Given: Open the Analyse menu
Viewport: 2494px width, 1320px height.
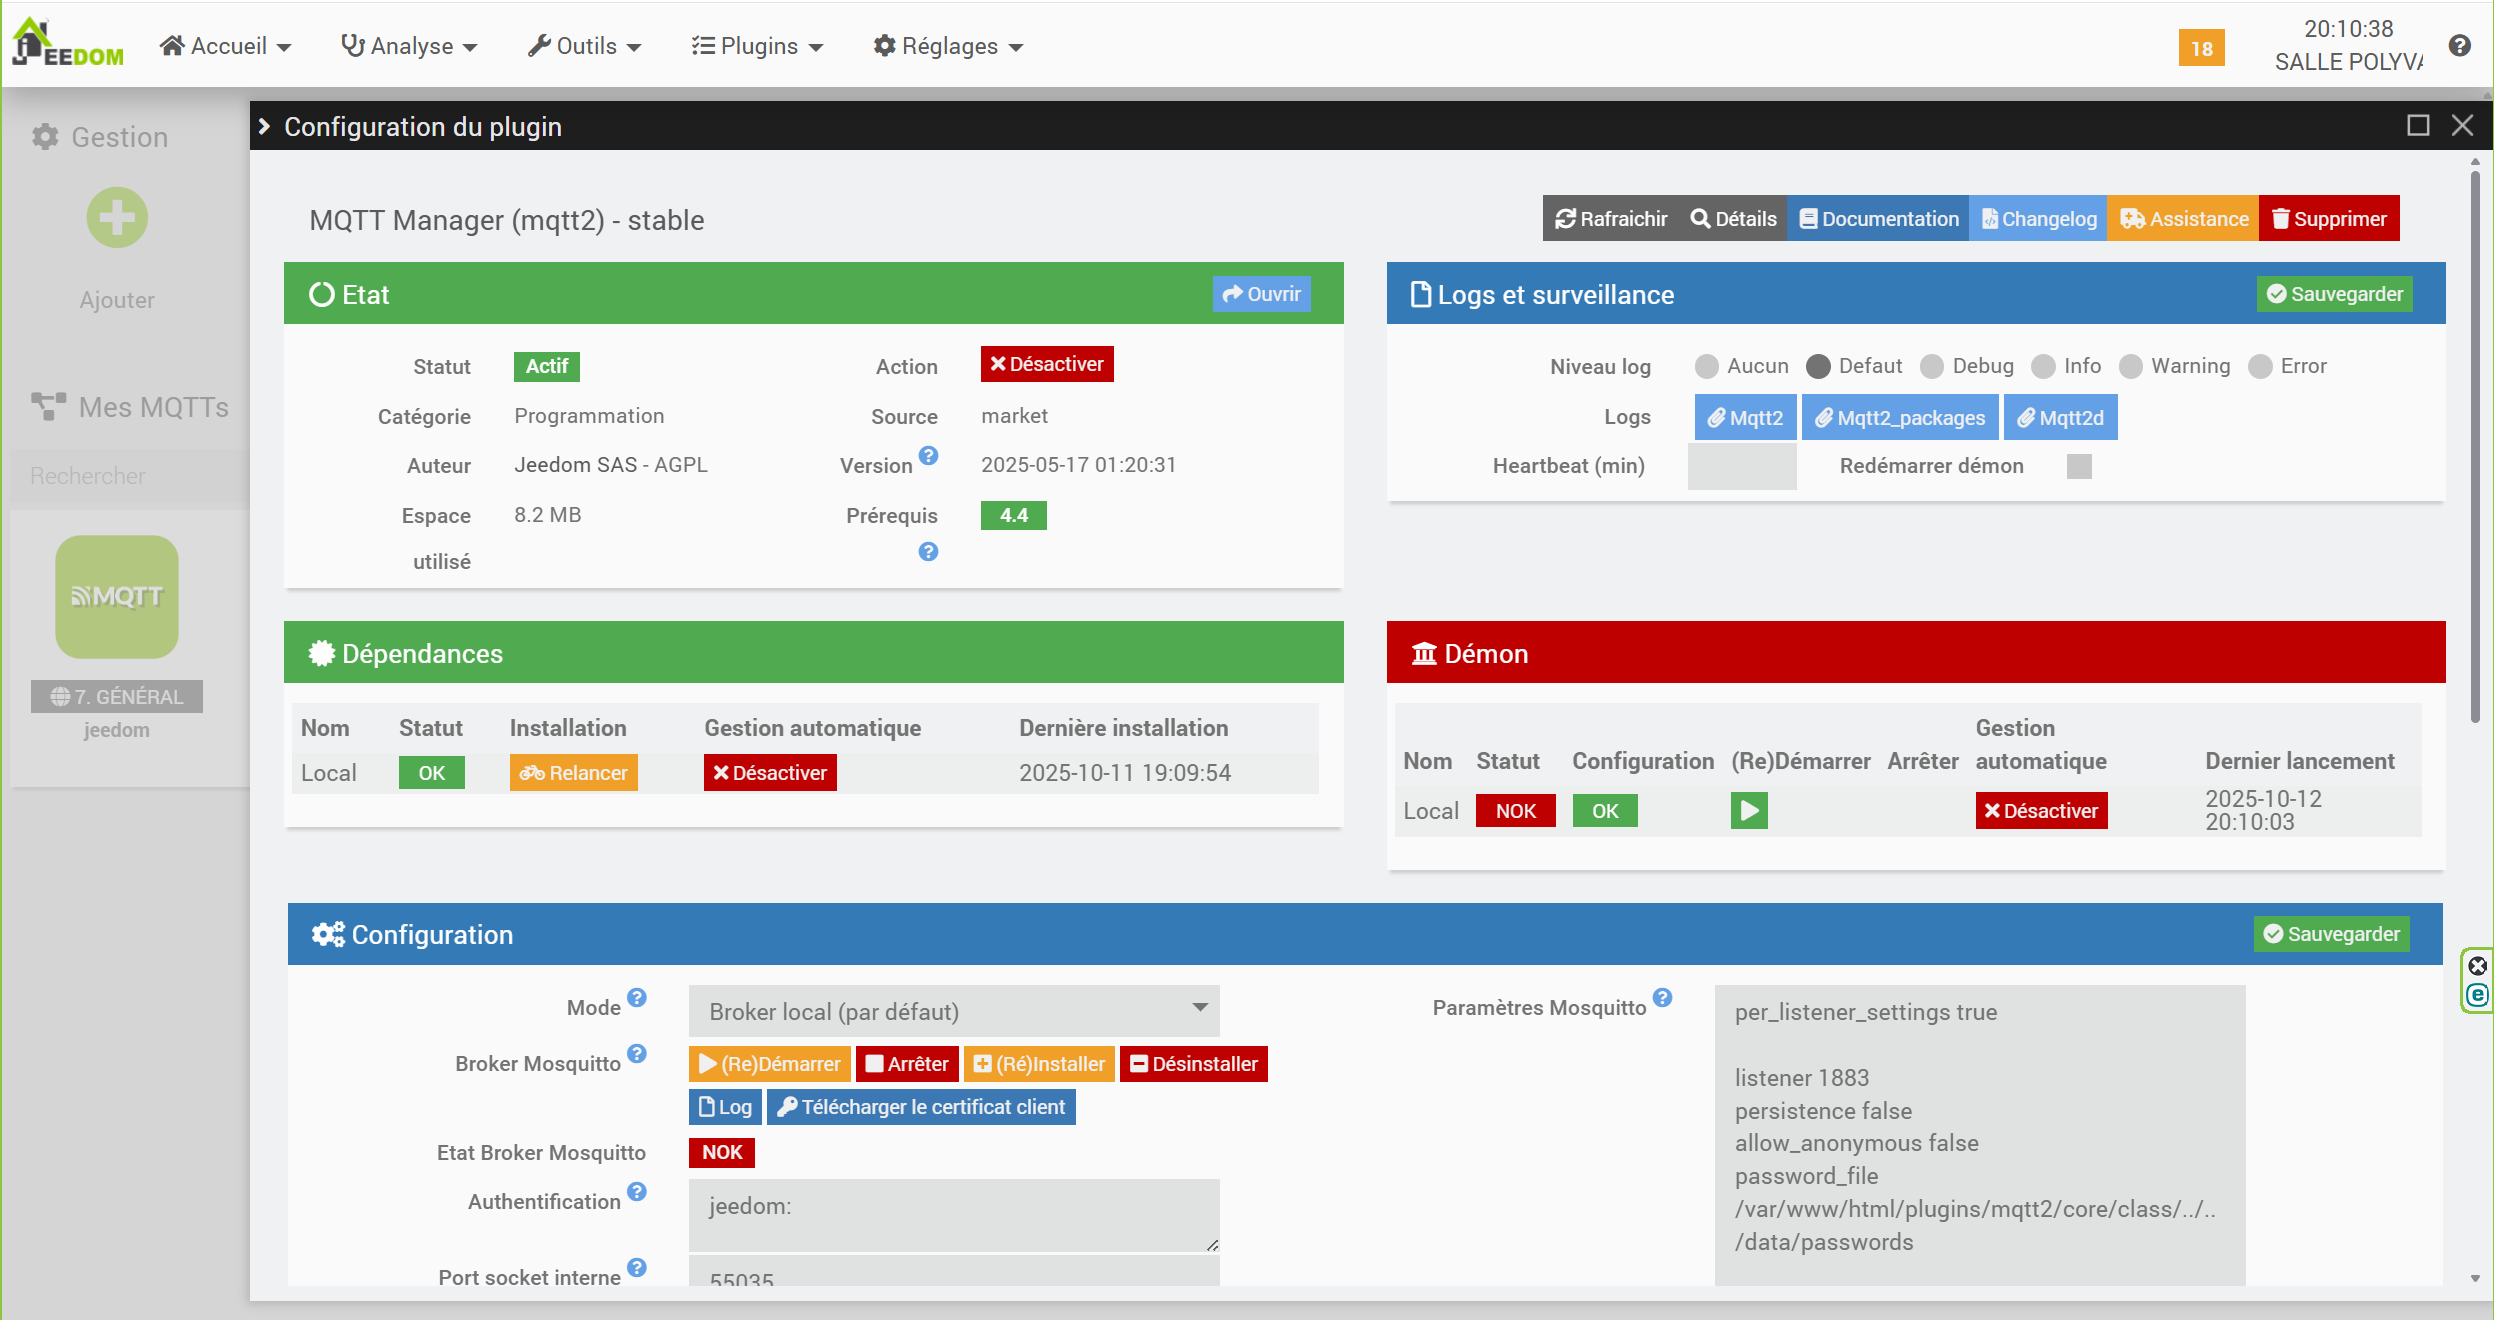Looking at the screenshot, I should click(409, 46).
